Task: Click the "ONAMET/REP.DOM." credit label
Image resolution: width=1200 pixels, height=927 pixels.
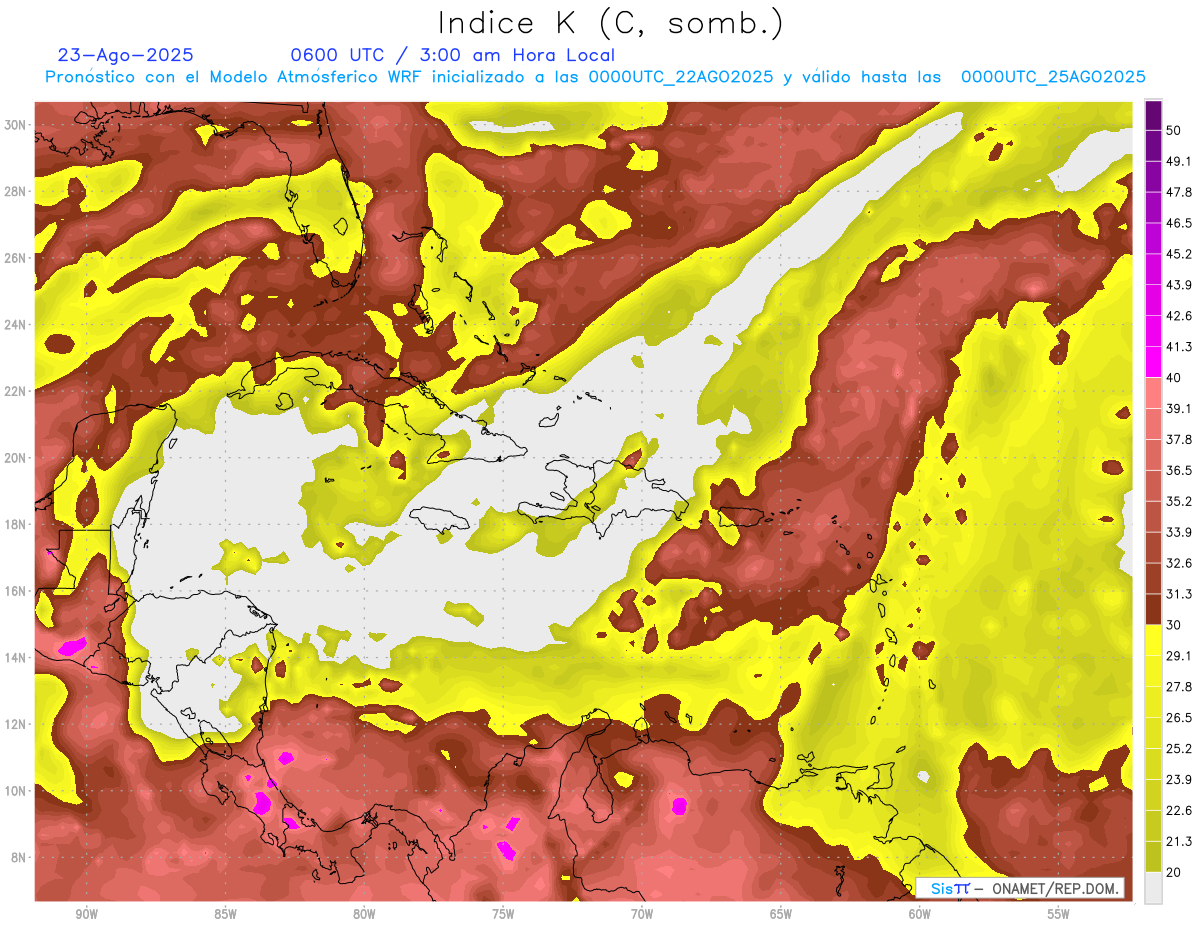Action: pyautogui.click(x=1056, y=888)
